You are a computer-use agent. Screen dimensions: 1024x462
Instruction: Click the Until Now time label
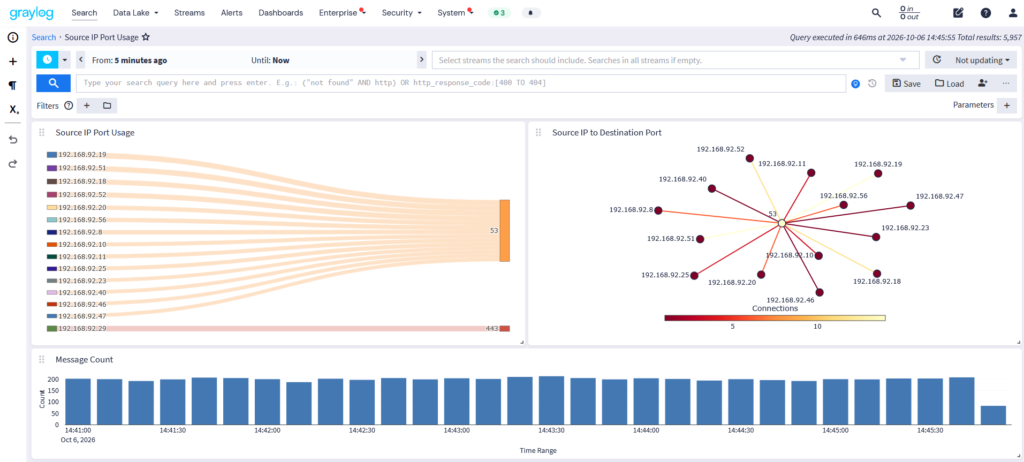tap(270, 60)
